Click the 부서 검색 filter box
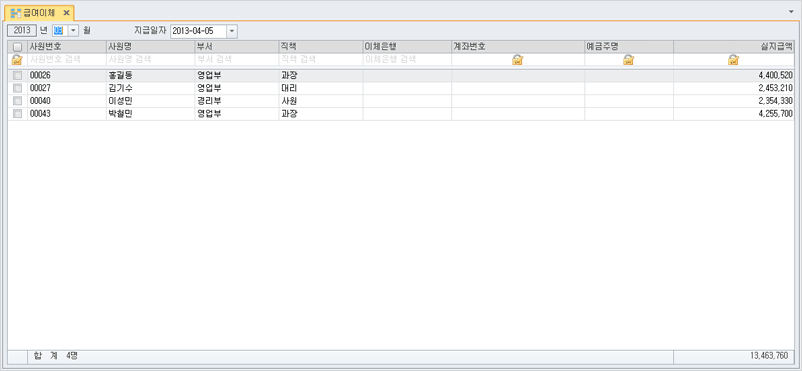This screenshot has height=371, width=802. click(x=236, y=60)
